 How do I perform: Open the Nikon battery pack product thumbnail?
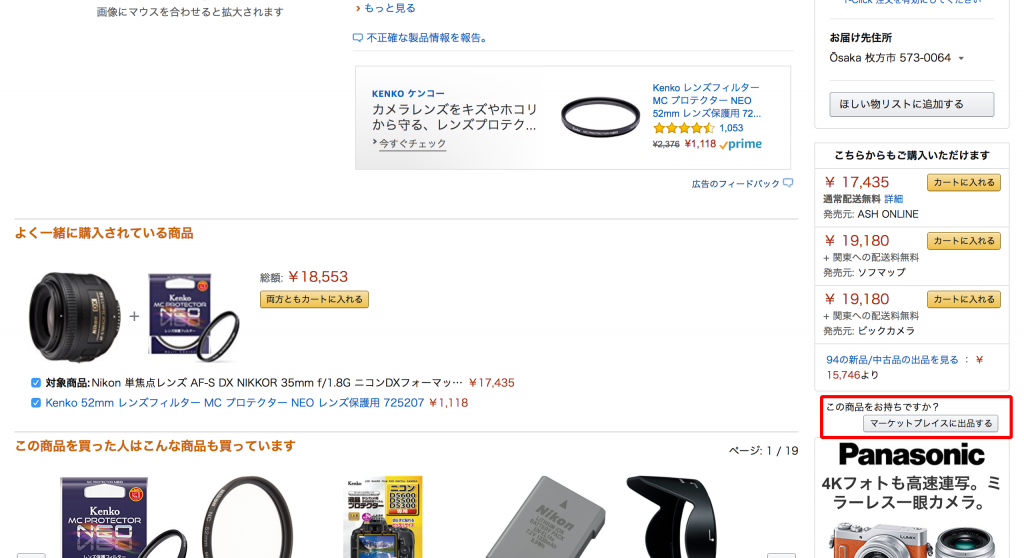coord(545,517)
